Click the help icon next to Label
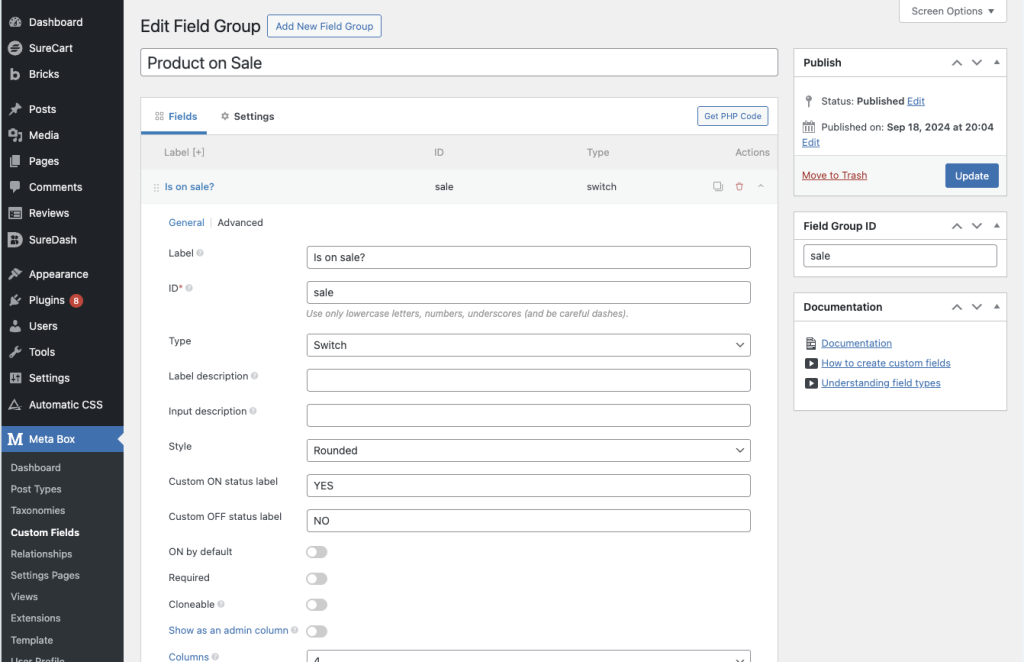The height and width of the screenshot is (662, 1024). [x=201, y=254]
